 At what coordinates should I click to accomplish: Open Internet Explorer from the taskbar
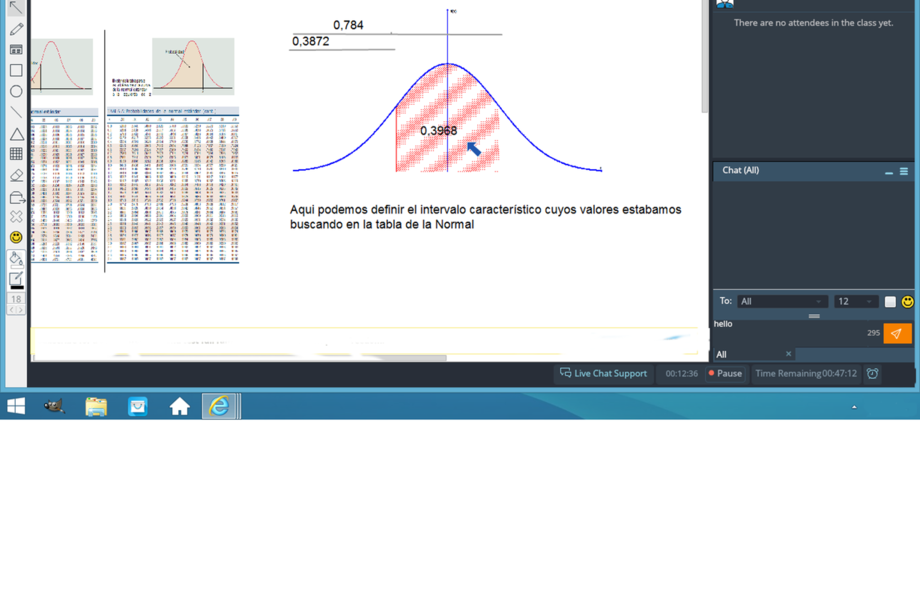pos(219,405)
